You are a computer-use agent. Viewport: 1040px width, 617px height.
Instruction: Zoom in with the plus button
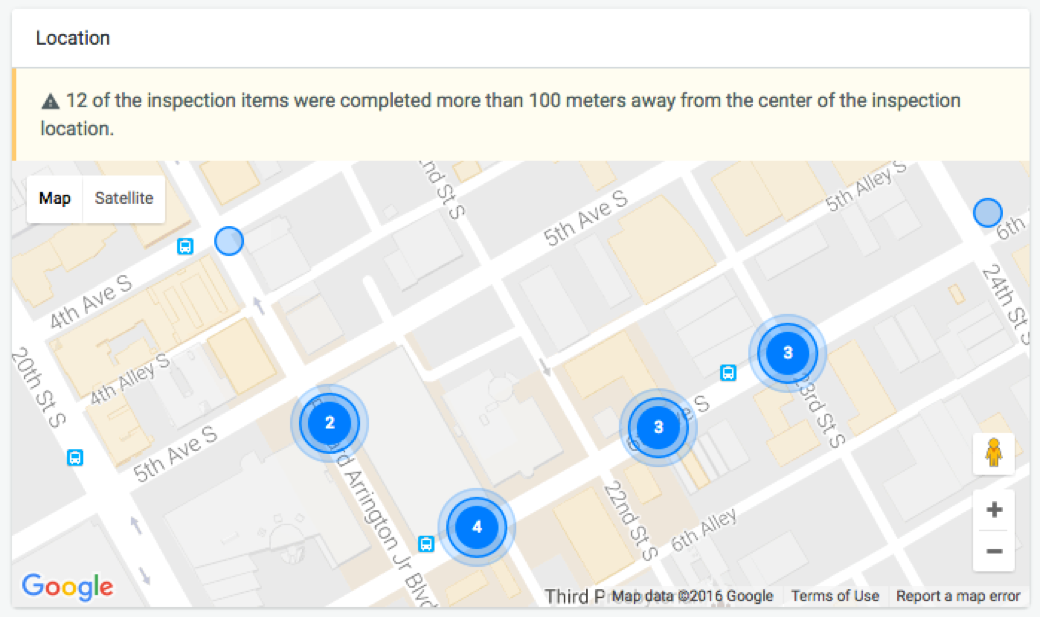pos(994,510)
